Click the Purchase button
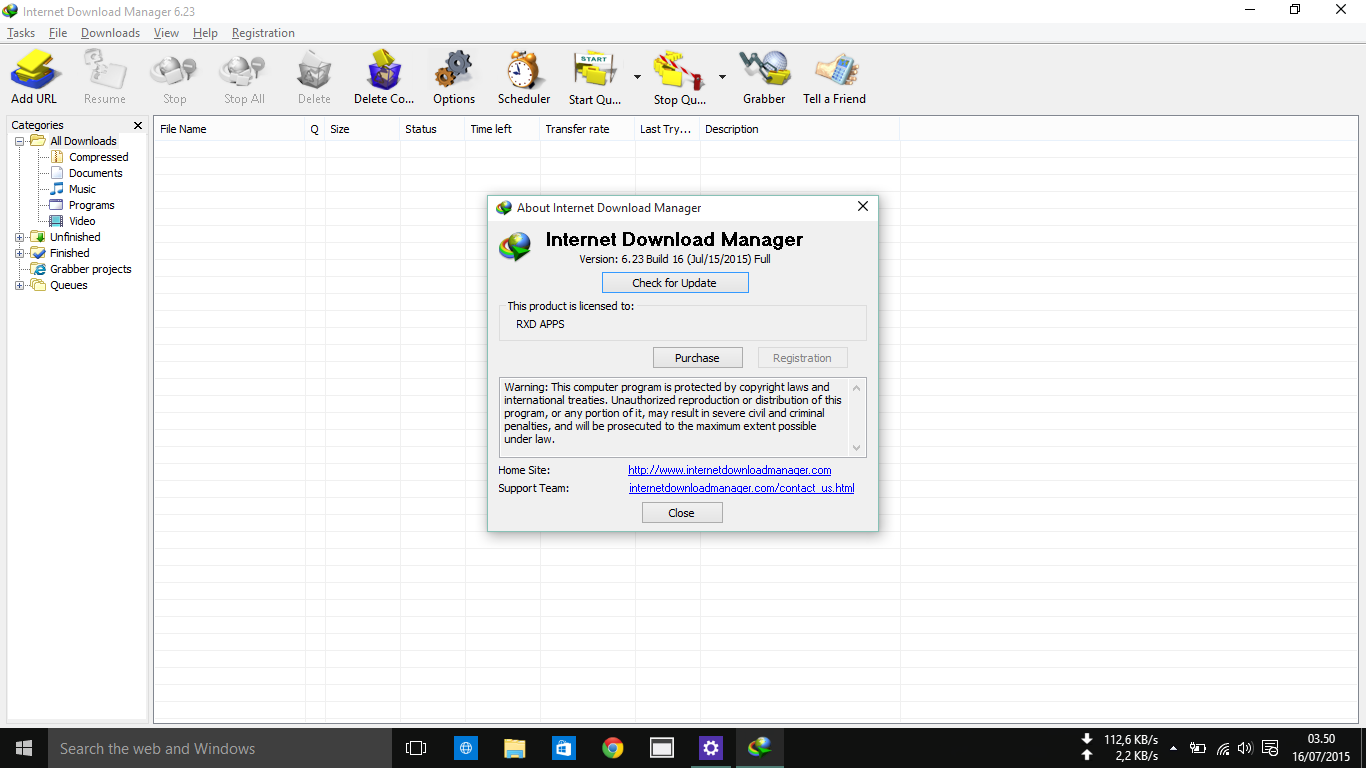The image size is (1366, 768). pos(697,358)
